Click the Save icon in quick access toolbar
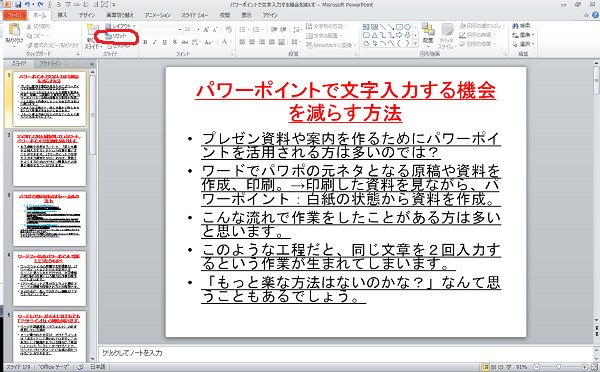This screenshot has height=372, width=600. (x=18, y=5)
